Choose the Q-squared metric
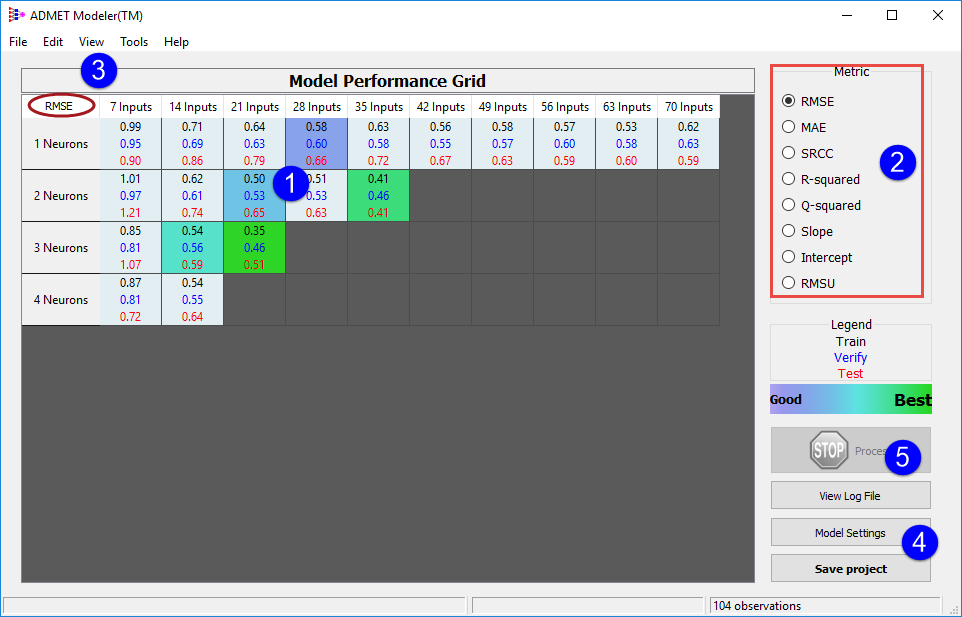This screenshot has height=617, width=962. [x=788, y=205]
